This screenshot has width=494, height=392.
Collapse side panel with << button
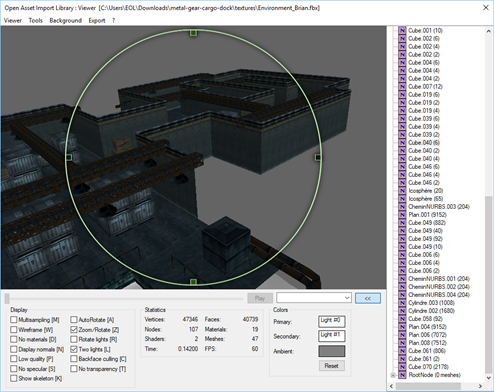[368, 298]
